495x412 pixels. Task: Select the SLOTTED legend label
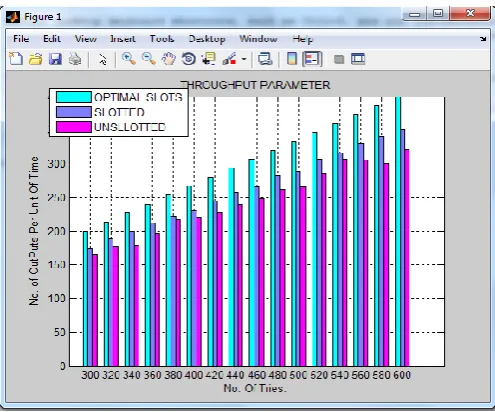pyautogui.click(x=119, y=112)
